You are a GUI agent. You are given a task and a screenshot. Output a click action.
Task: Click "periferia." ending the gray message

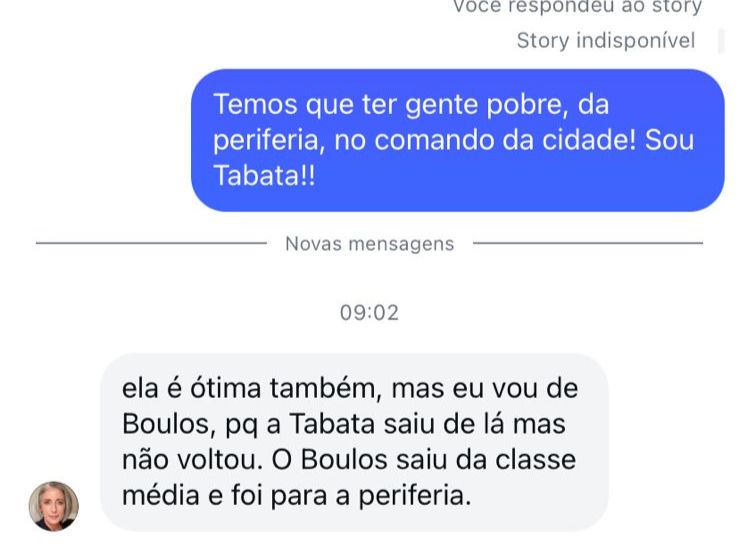415,496
